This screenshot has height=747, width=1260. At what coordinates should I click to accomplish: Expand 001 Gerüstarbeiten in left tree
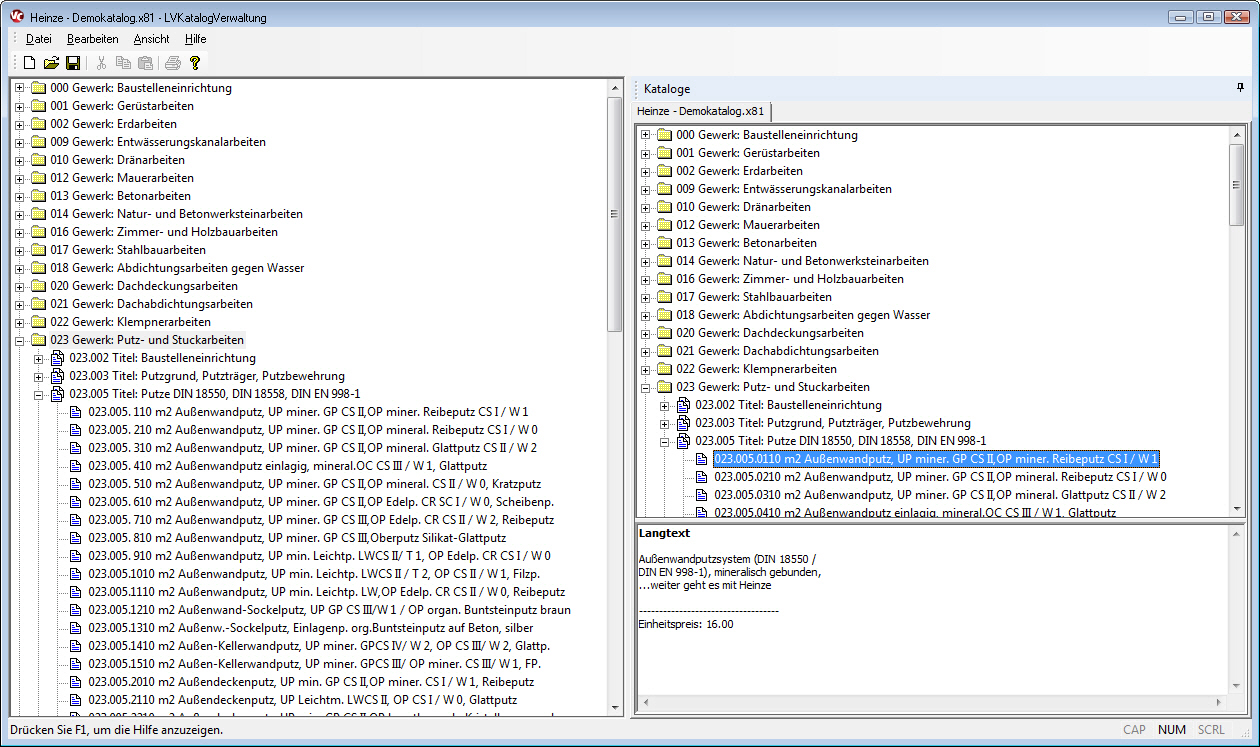click(x=19, y=106)
